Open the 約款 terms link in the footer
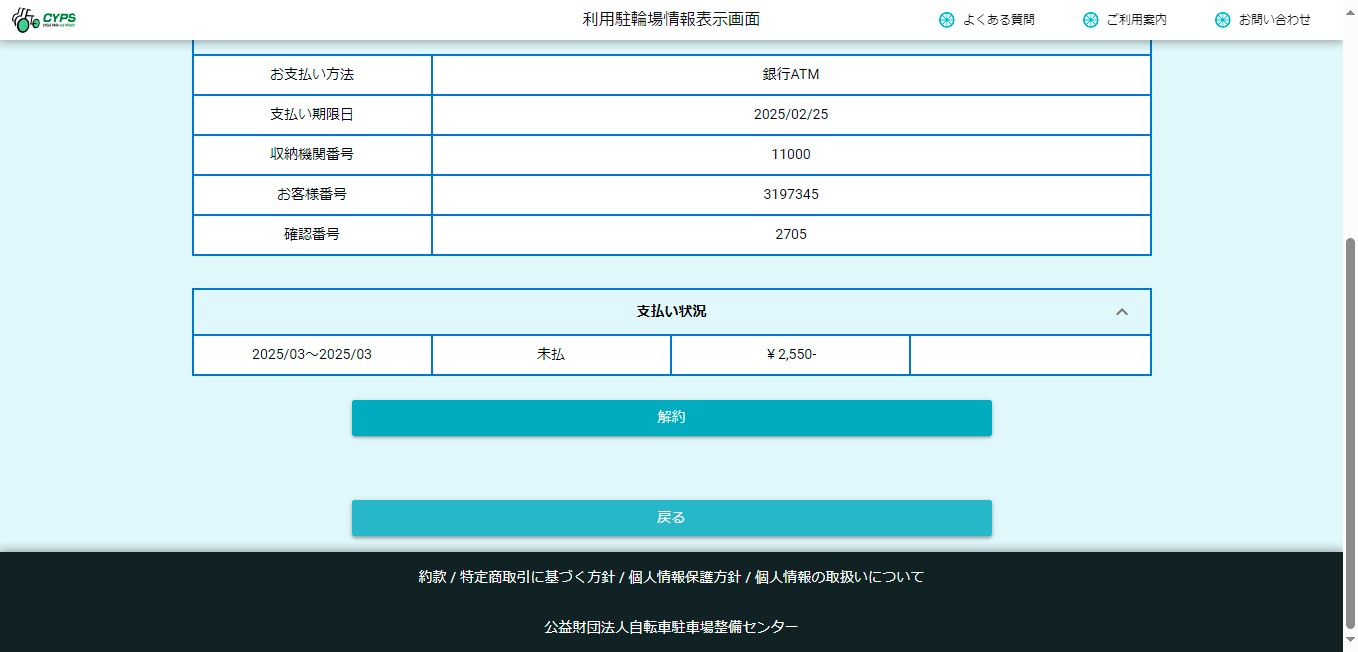This screenshot has height=652, width=1358. point(432,577)
